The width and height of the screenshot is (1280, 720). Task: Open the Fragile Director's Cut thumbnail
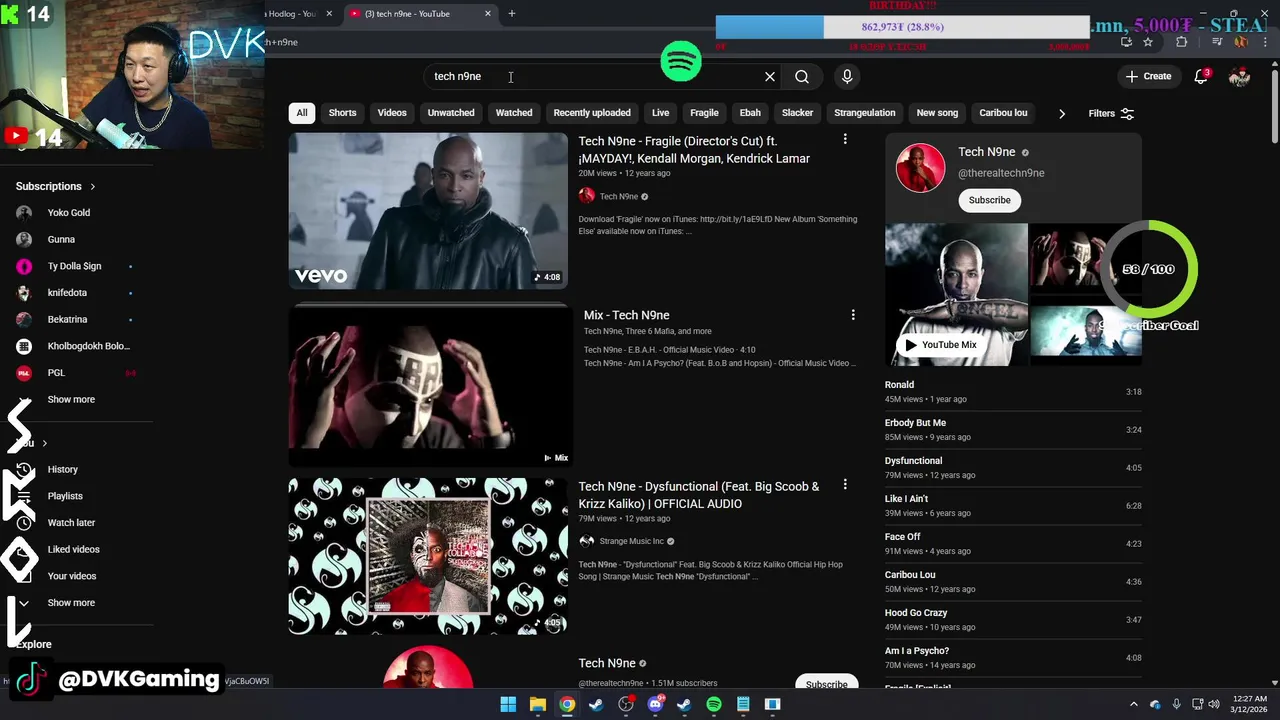[x=428, y=211]
